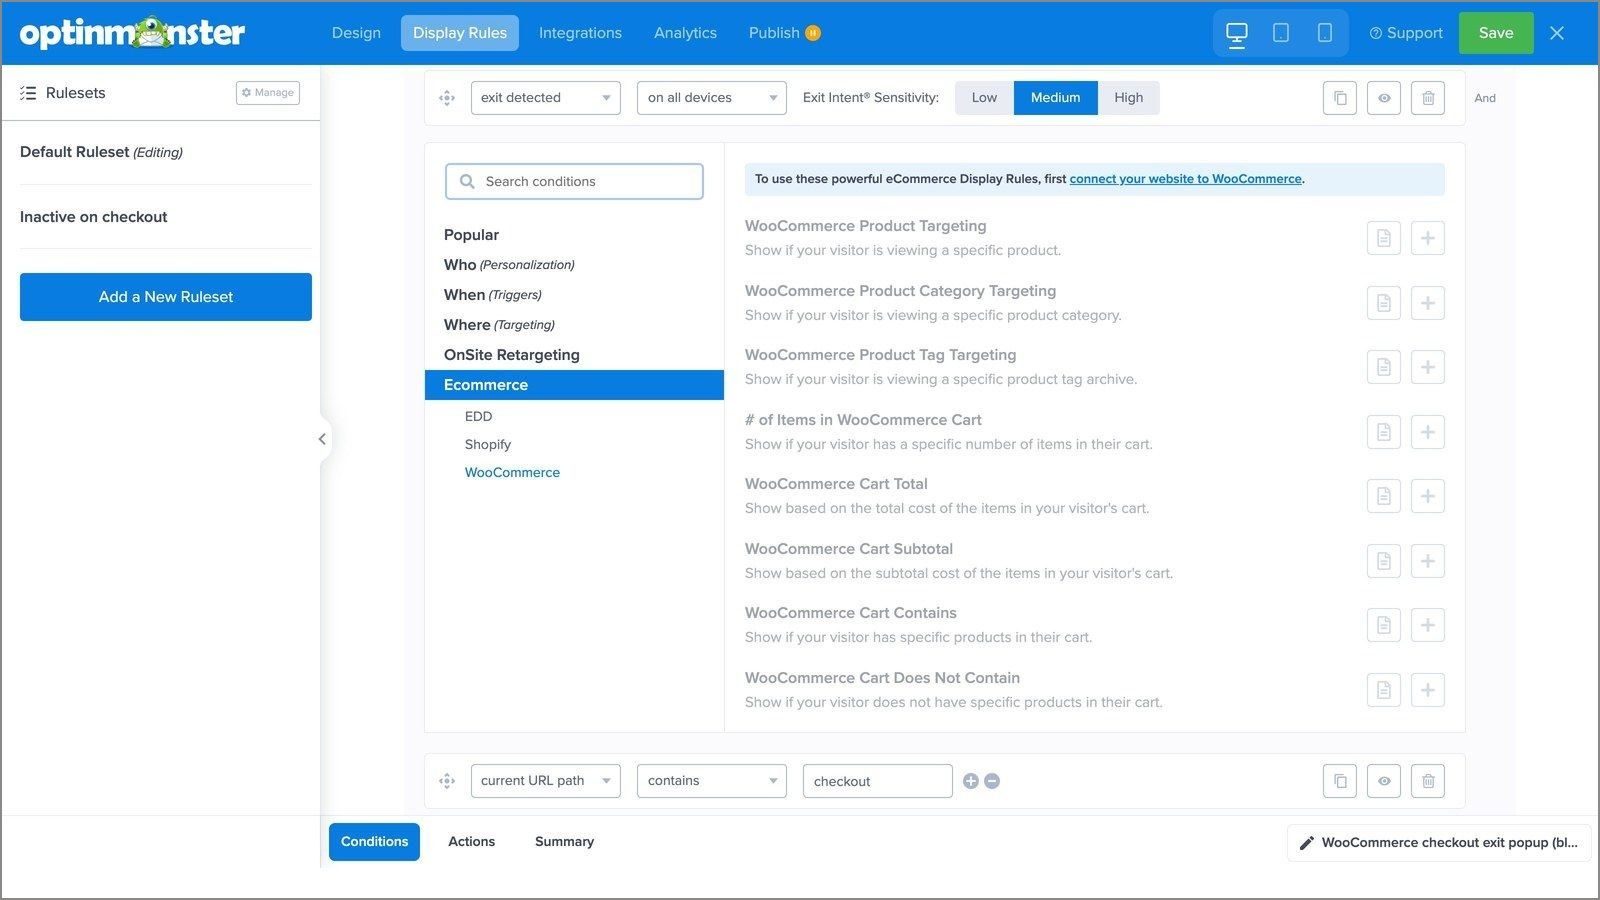Remove checkout URL value with minus circle
This screenshot has height=900, width=1600.
(x=992, y=781)
